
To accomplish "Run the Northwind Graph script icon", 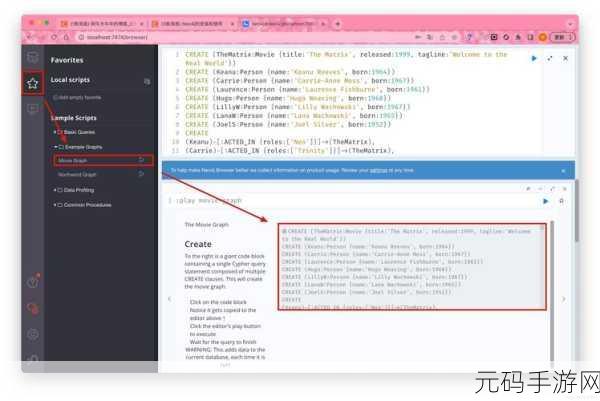I will [x=141, y=174].
